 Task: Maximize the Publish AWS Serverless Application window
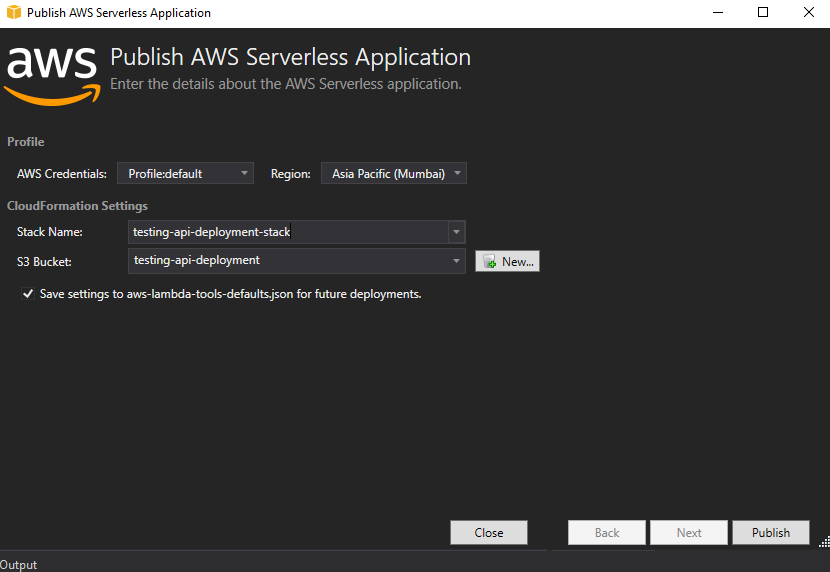point(763,12)
